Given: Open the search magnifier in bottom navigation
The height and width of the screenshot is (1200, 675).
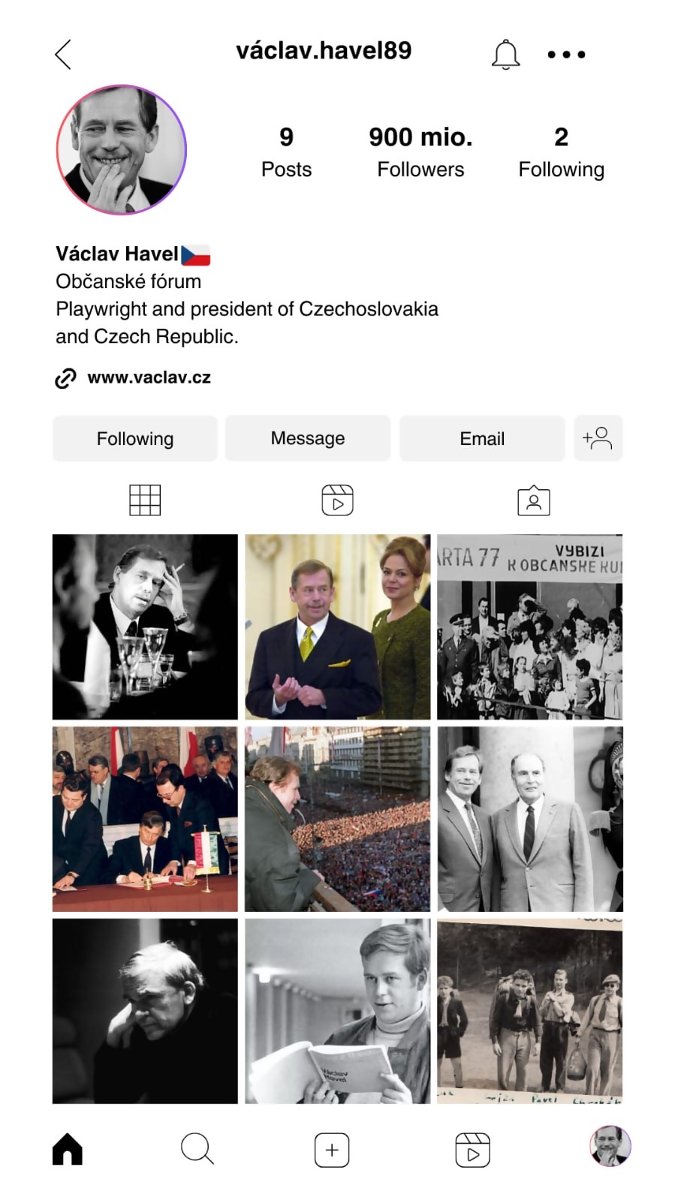Looking at the screenshot, I should coord(197,1150).
